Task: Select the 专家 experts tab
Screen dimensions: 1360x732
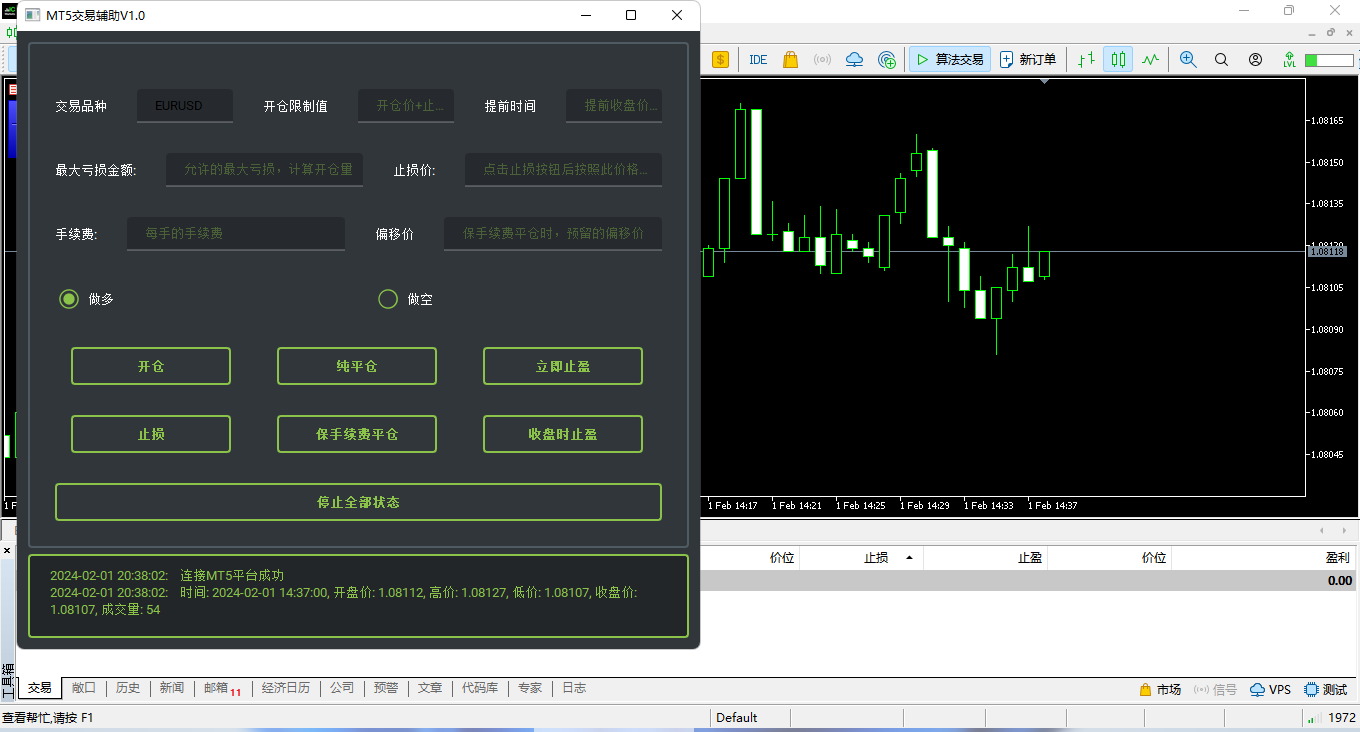Action: point(530,688)
